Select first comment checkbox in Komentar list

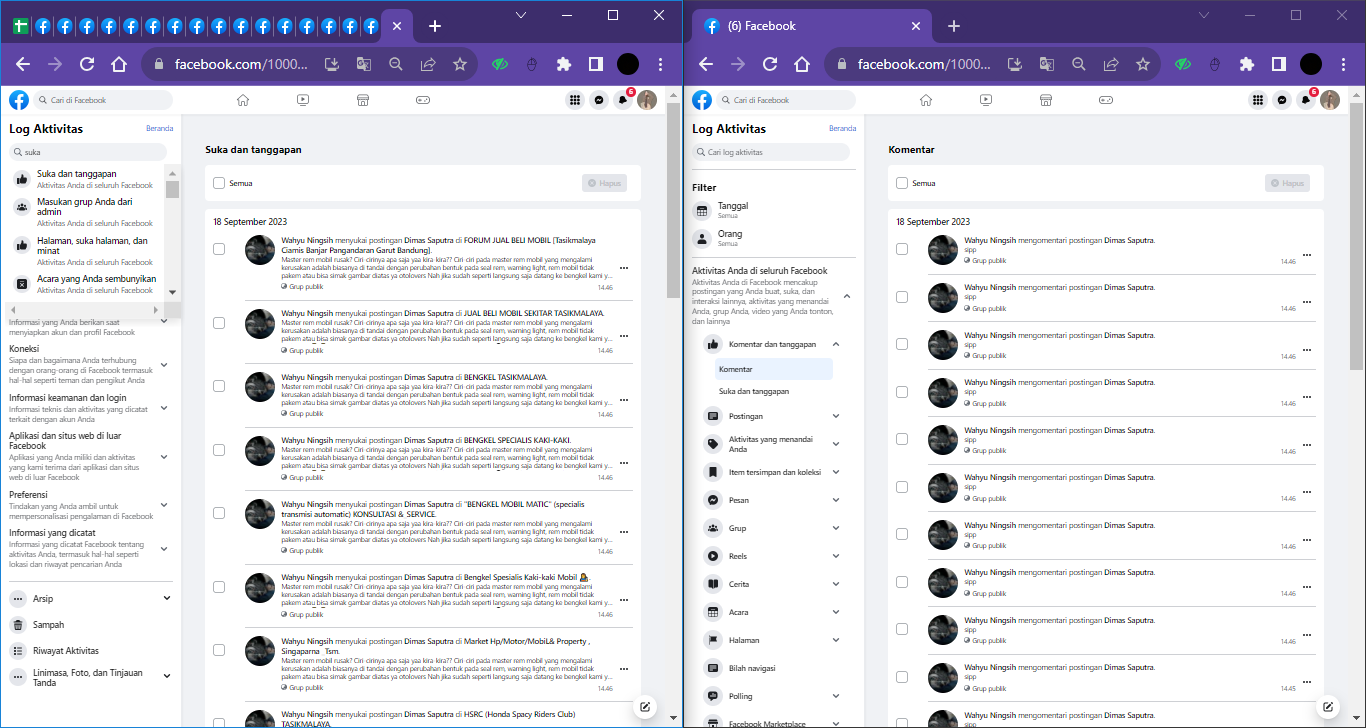[x=902, y=249]
